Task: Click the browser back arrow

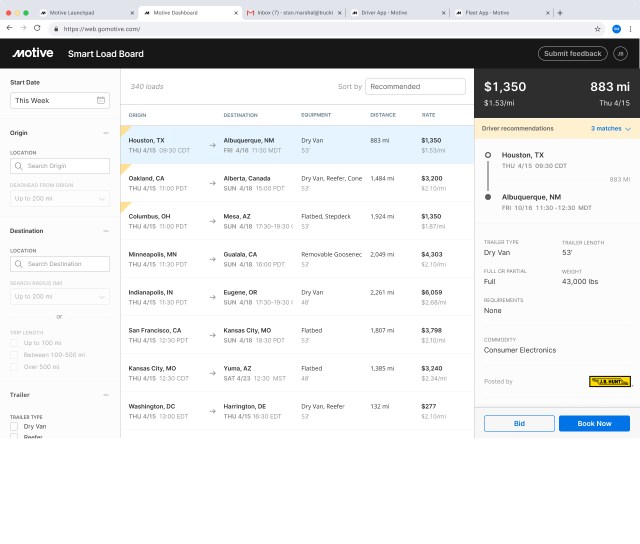Action: click(x=10, y=29)
